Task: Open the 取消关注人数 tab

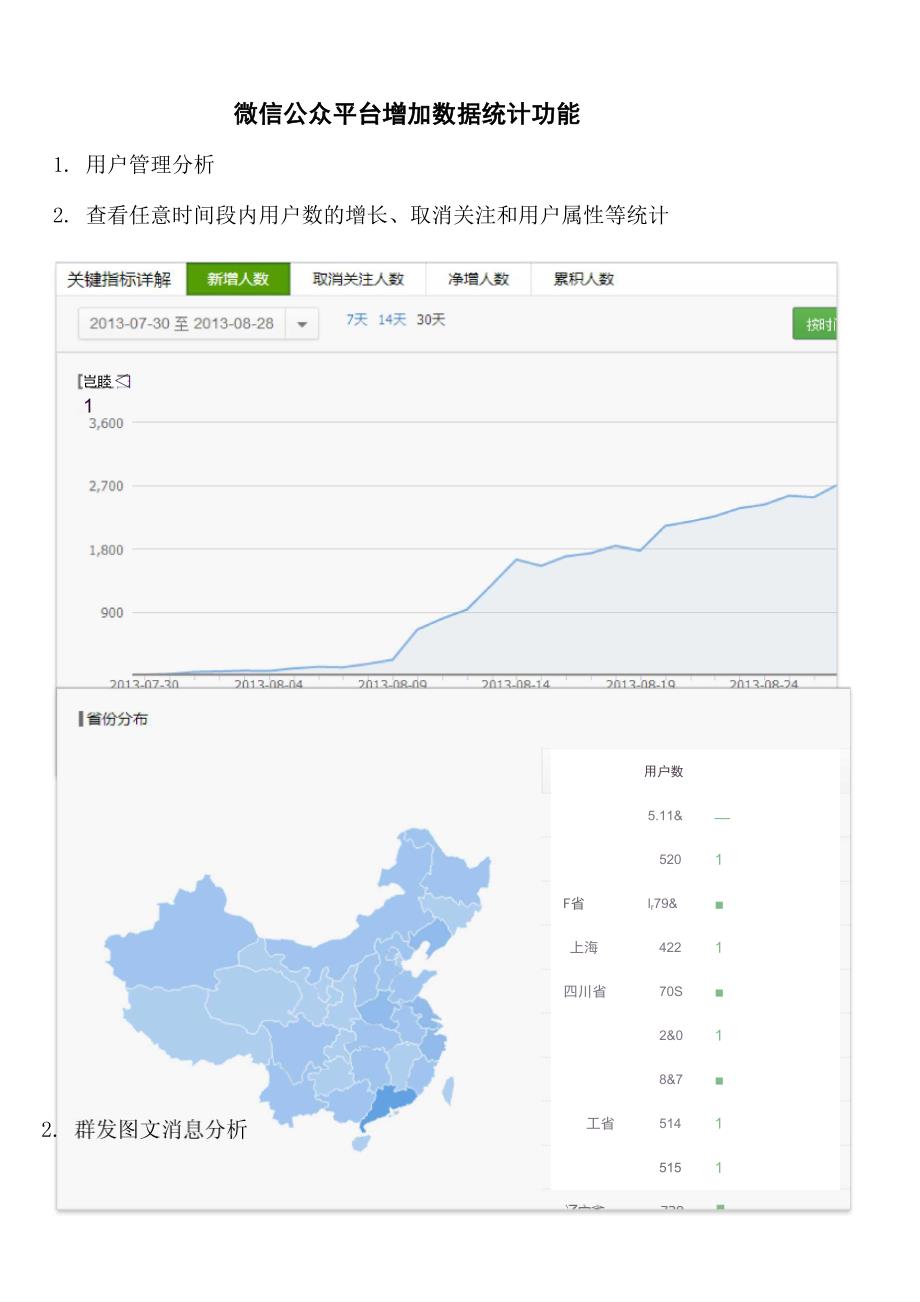Action: coord(358,279)
